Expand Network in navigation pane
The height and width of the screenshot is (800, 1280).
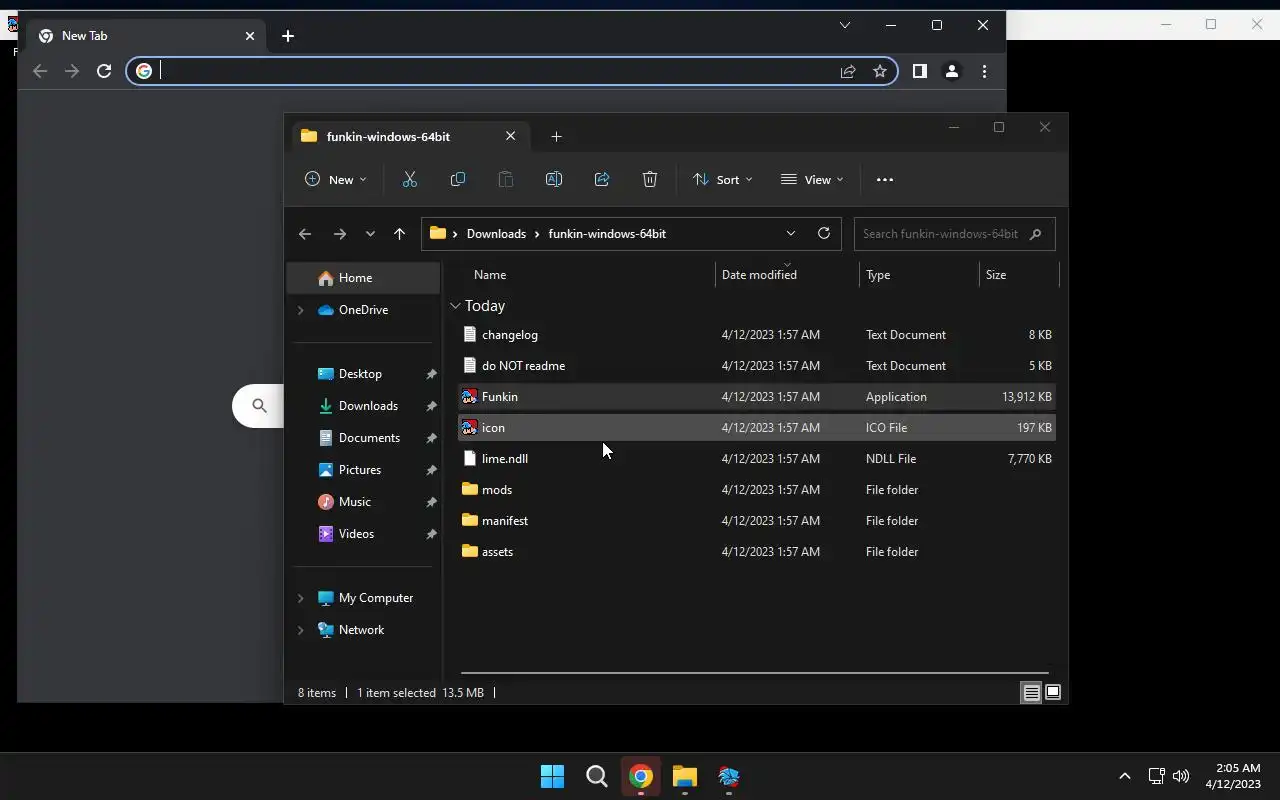[300, 630]
